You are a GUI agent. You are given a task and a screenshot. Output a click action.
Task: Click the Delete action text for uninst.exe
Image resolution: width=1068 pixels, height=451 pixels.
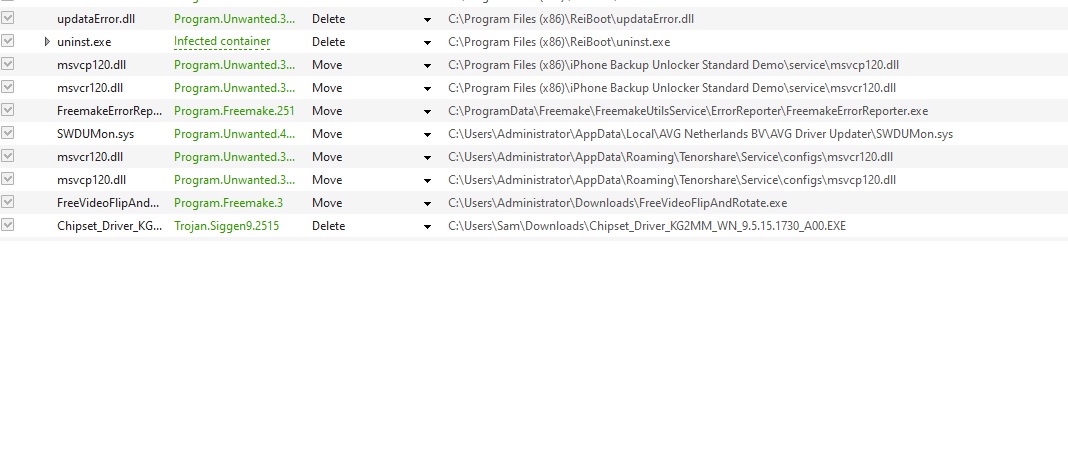pos(328,42)
